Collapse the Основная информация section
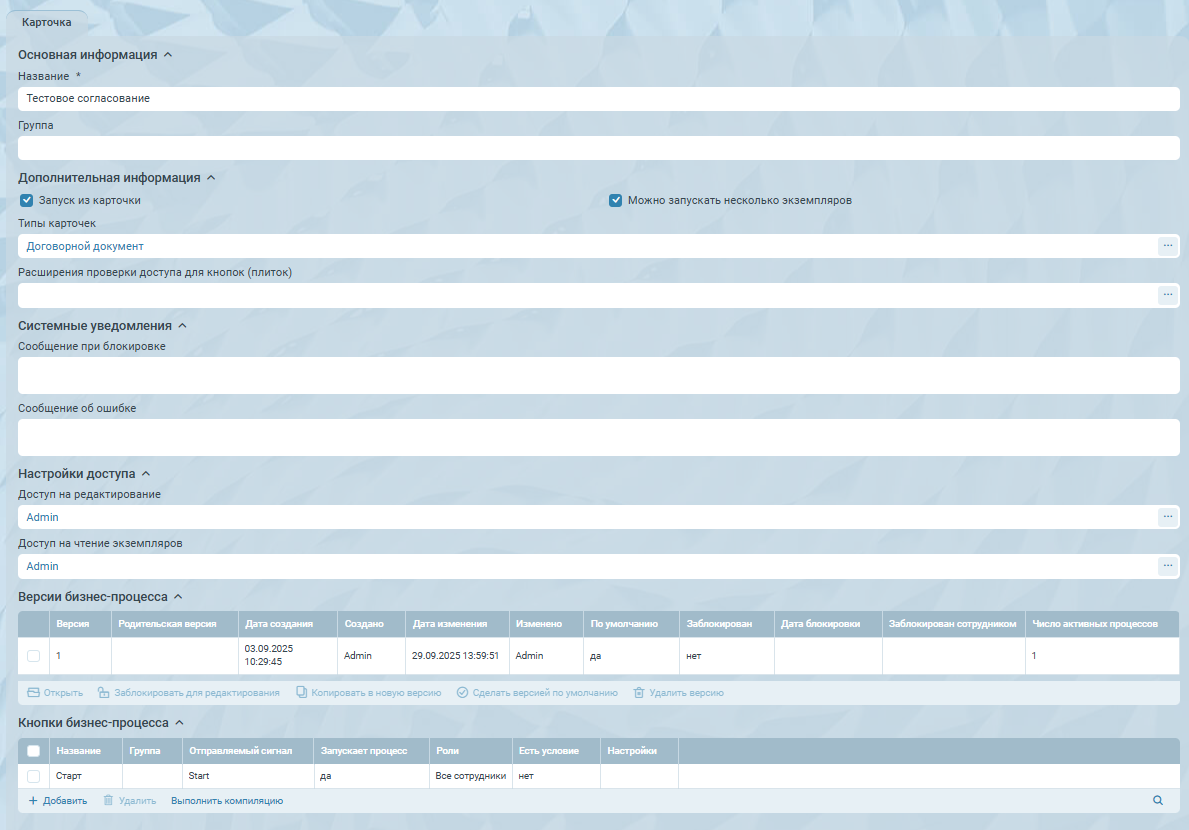Image resolution: width=1189 pixels, height=830 pixels. coord(167,55)
